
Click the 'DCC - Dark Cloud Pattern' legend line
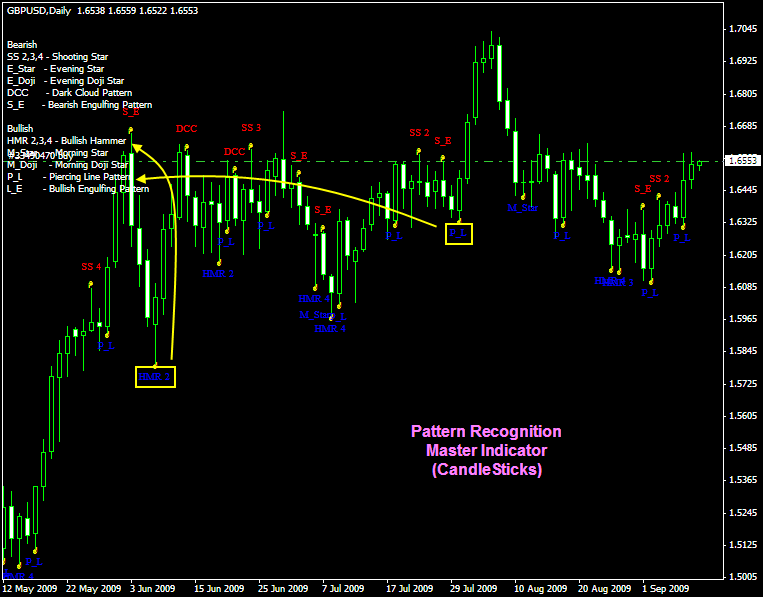point(70,93)
